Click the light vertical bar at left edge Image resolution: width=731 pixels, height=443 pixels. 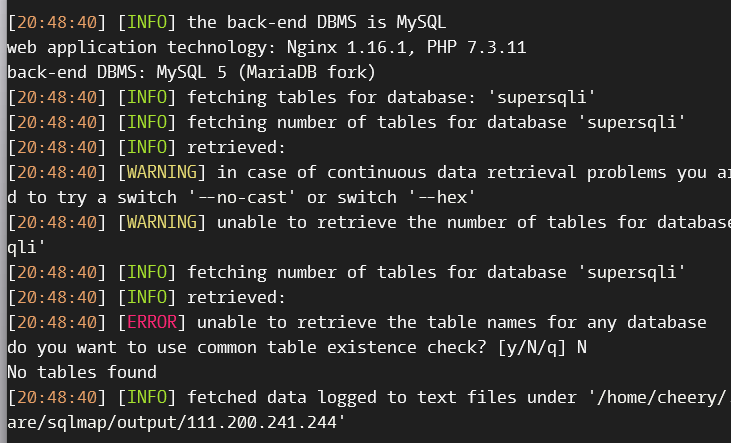(x=3, y=222)
